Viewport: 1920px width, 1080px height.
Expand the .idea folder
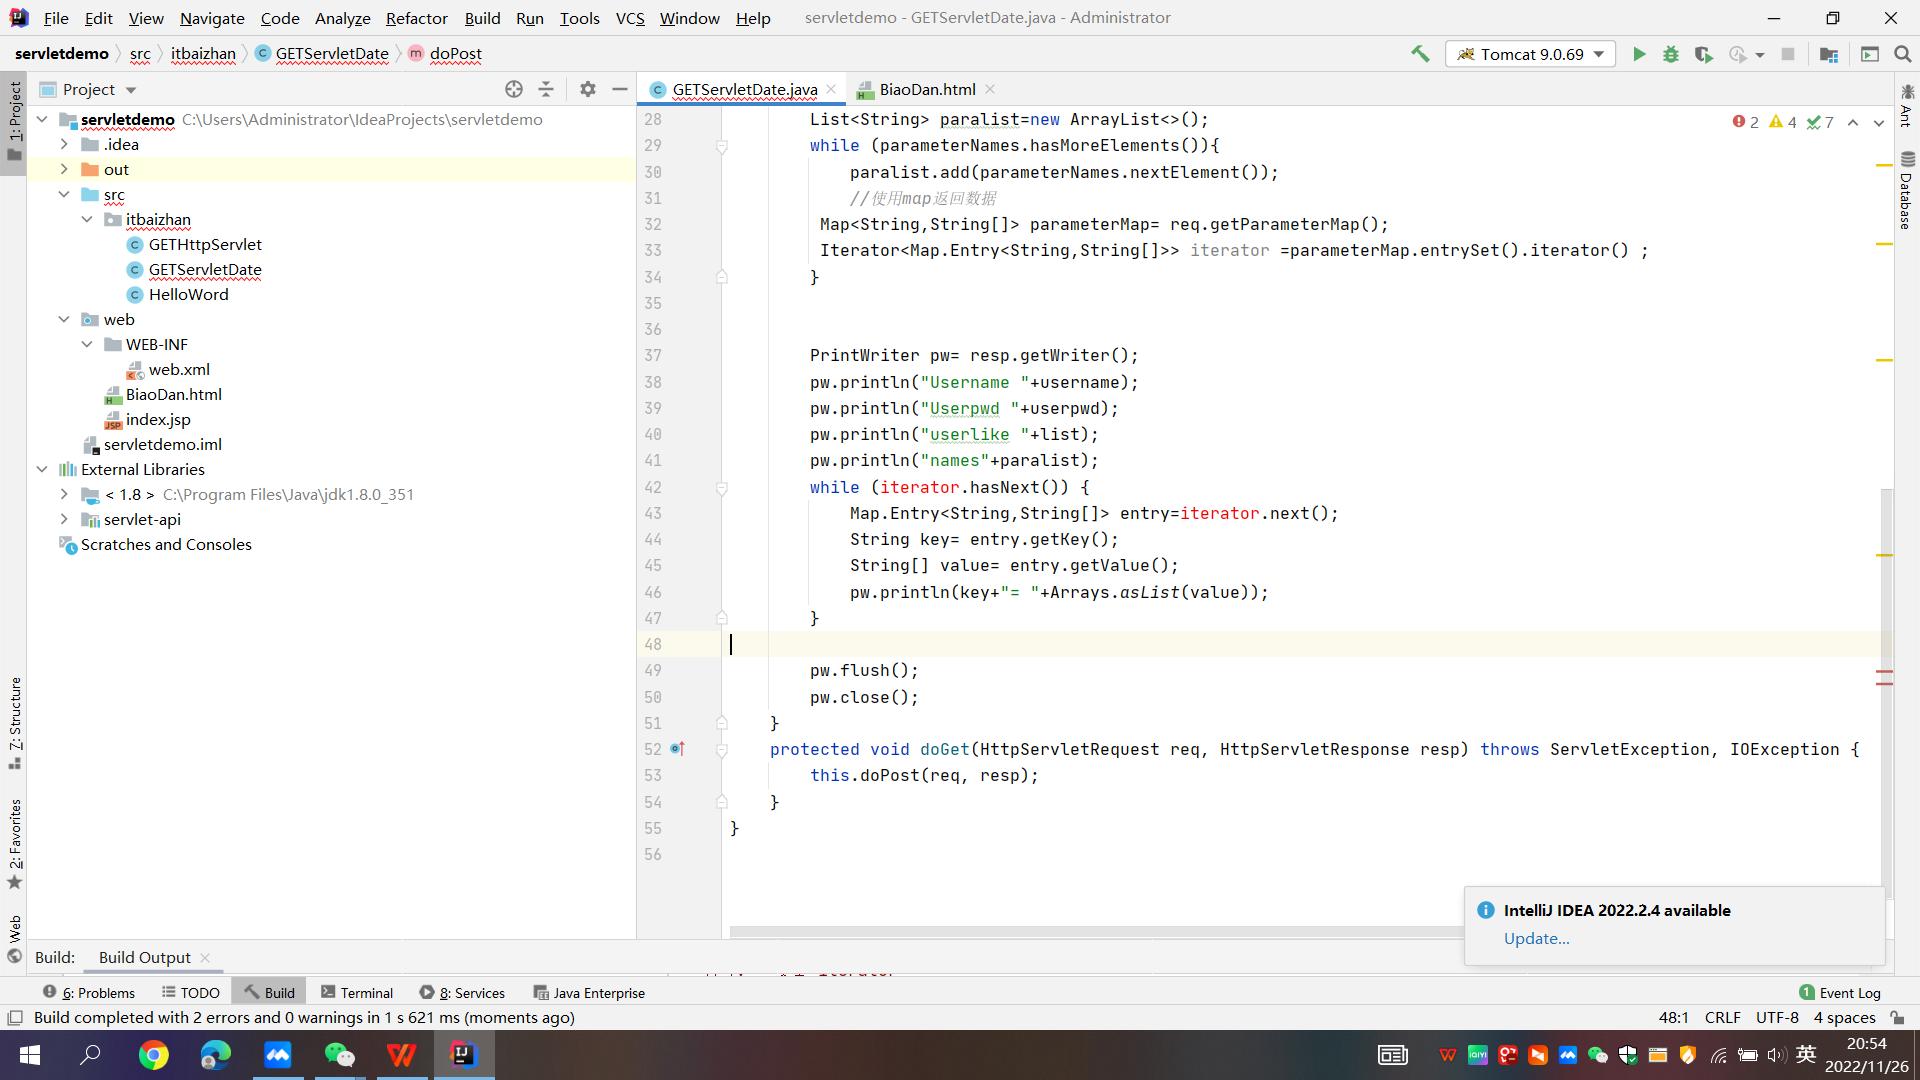64,144
